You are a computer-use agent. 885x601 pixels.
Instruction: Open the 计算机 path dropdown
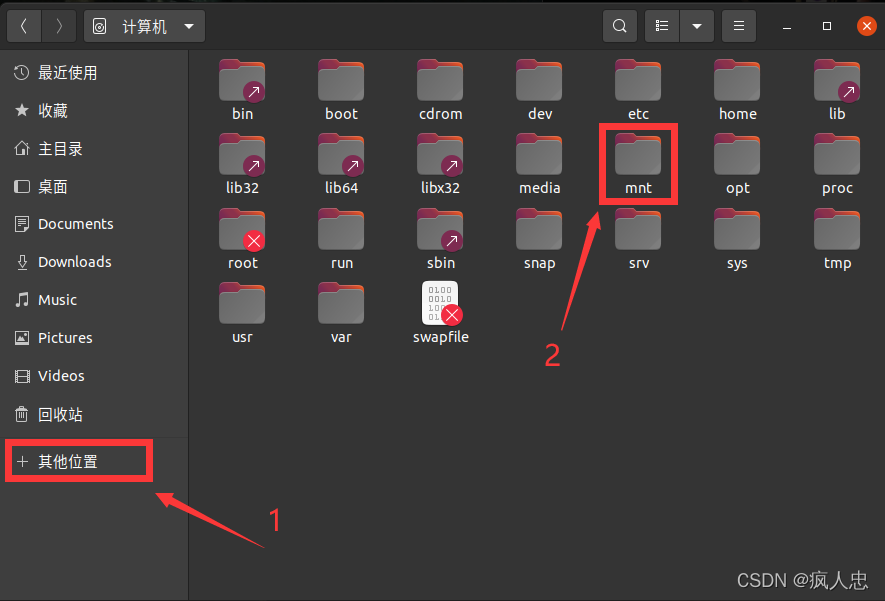pos(144,26)
